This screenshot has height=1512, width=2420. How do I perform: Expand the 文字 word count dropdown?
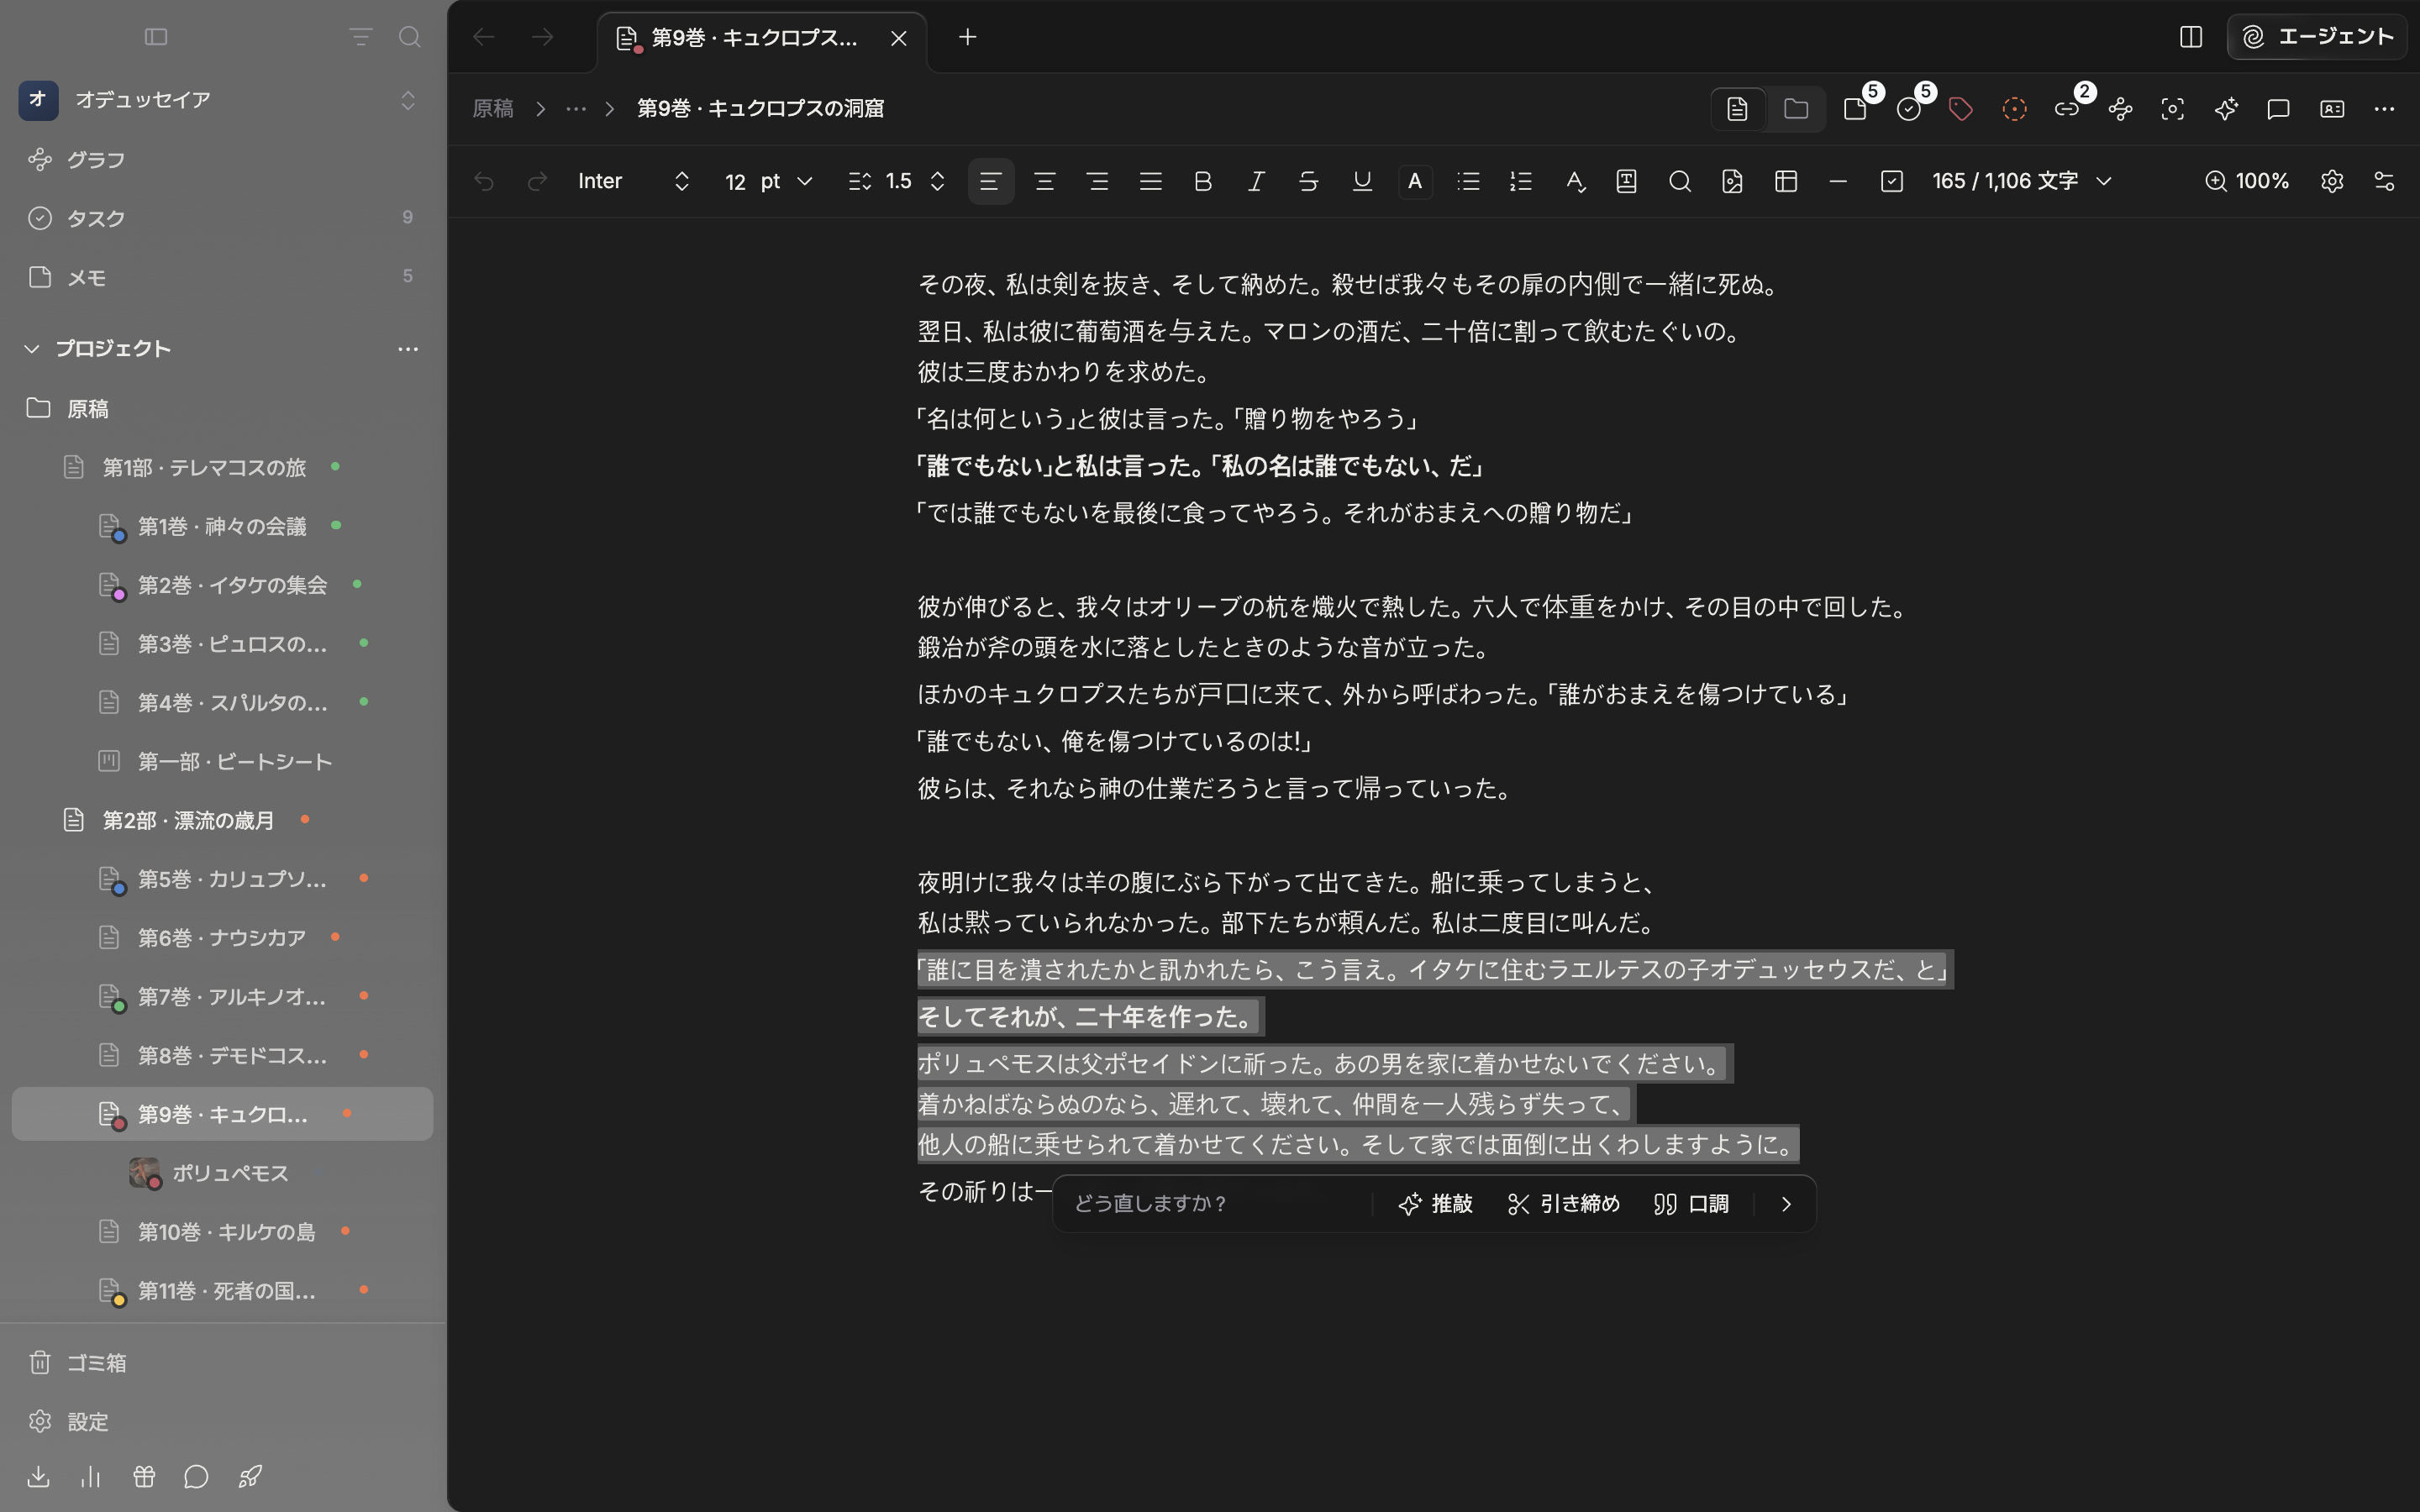[2022, 181]
